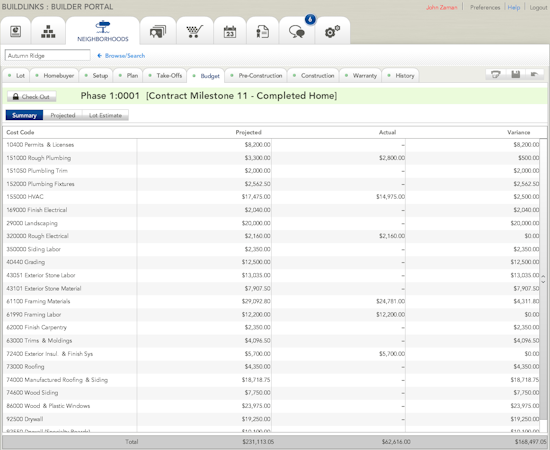Select the 62000 Finish Carpentry row
550x450 pixels.
[271, 327]
